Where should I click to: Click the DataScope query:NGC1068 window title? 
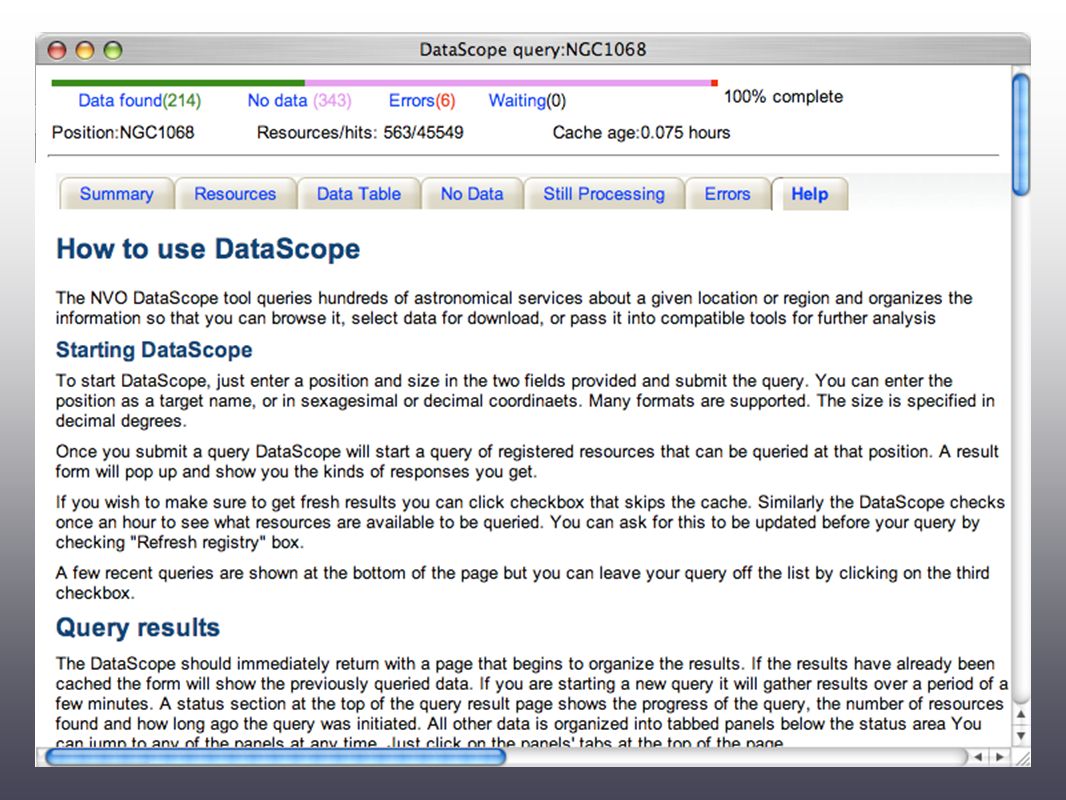(532, 50)
